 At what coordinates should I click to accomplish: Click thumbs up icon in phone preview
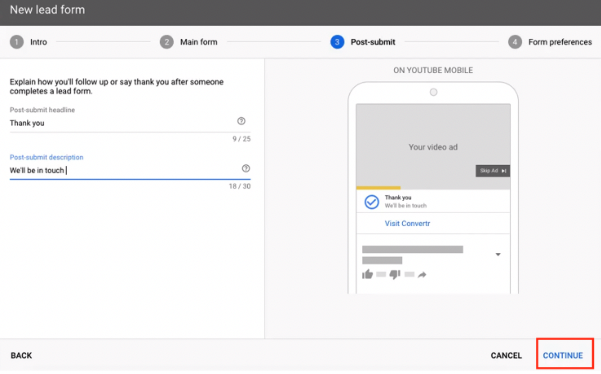(x=367, y=274)
